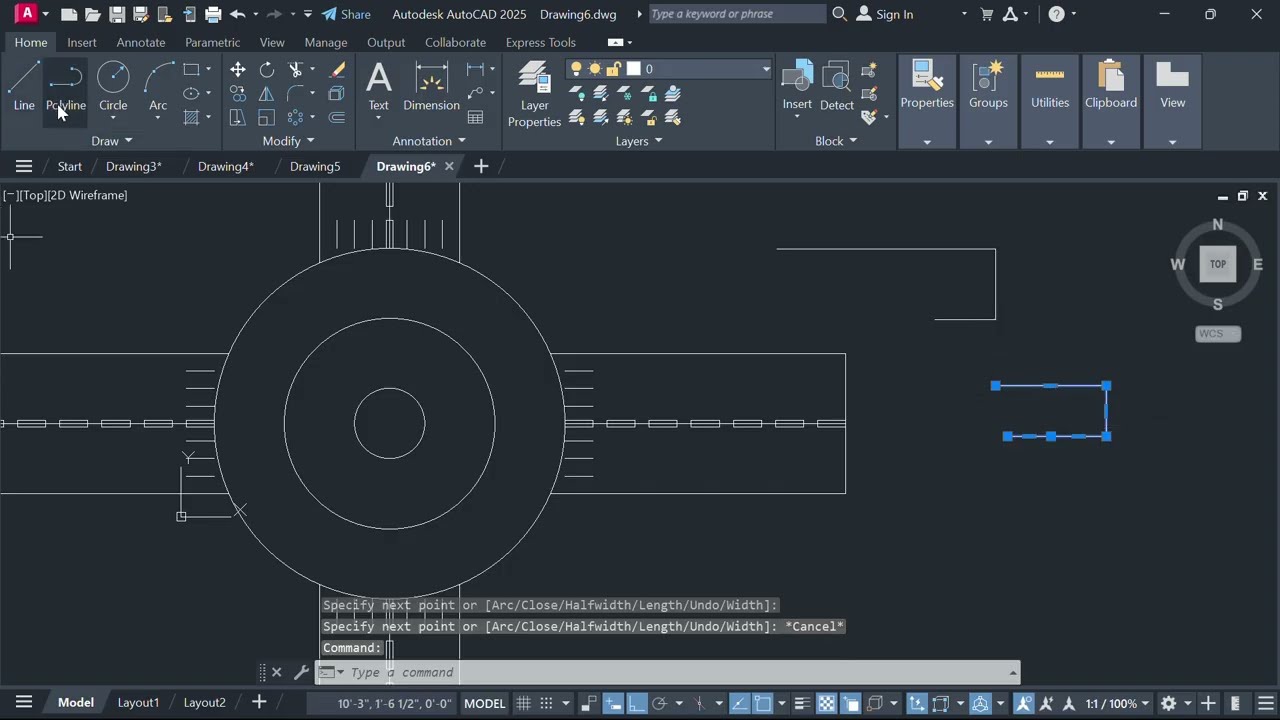Select the Circle tool

[x=113, y=86]
